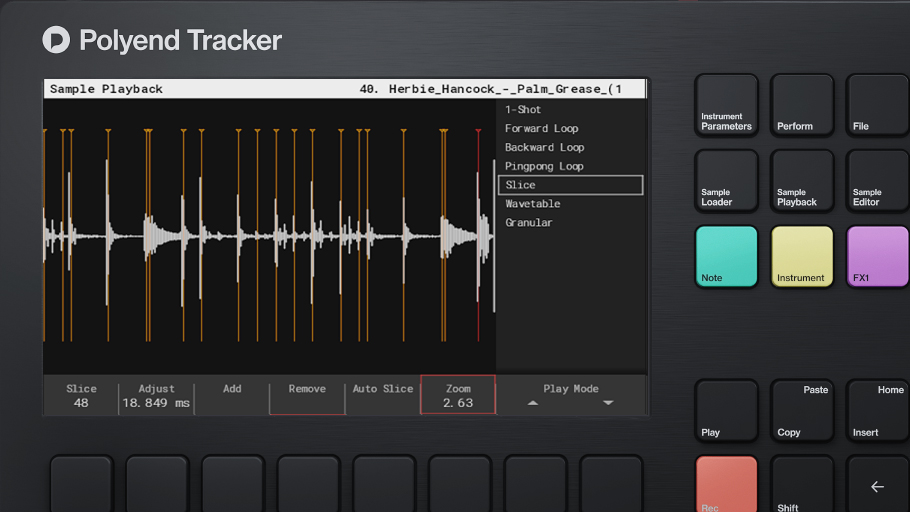Tap the purple FX1 pad
This screenshot has width=910, height=512.
point(878,257)
